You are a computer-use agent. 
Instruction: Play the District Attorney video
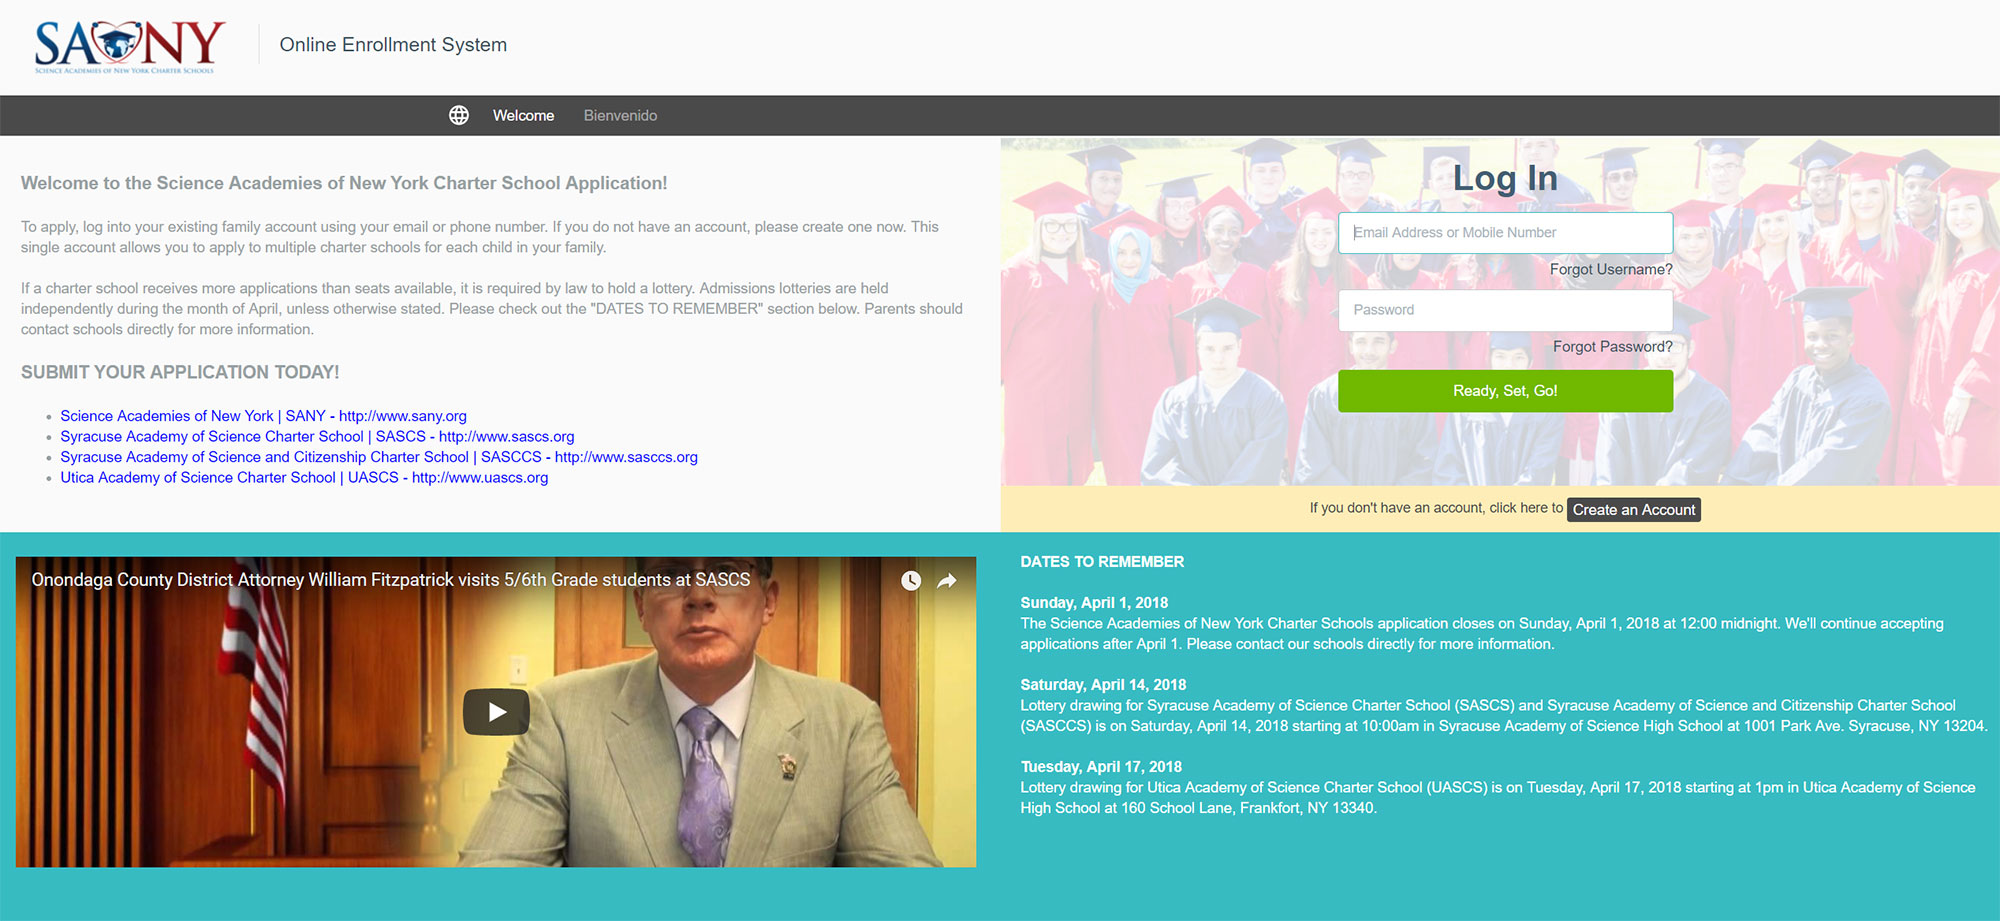click(x=496, y=712)
